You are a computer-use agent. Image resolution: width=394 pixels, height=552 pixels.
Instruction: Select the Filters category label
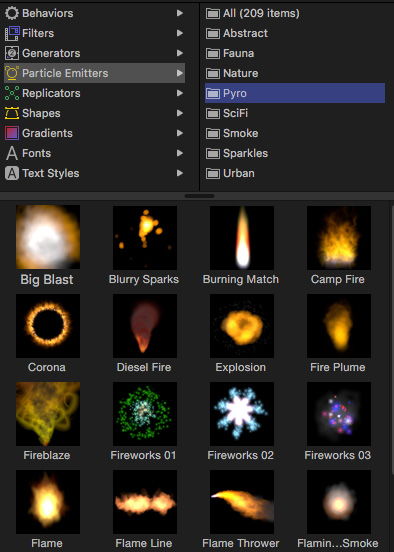coord(38,33)
